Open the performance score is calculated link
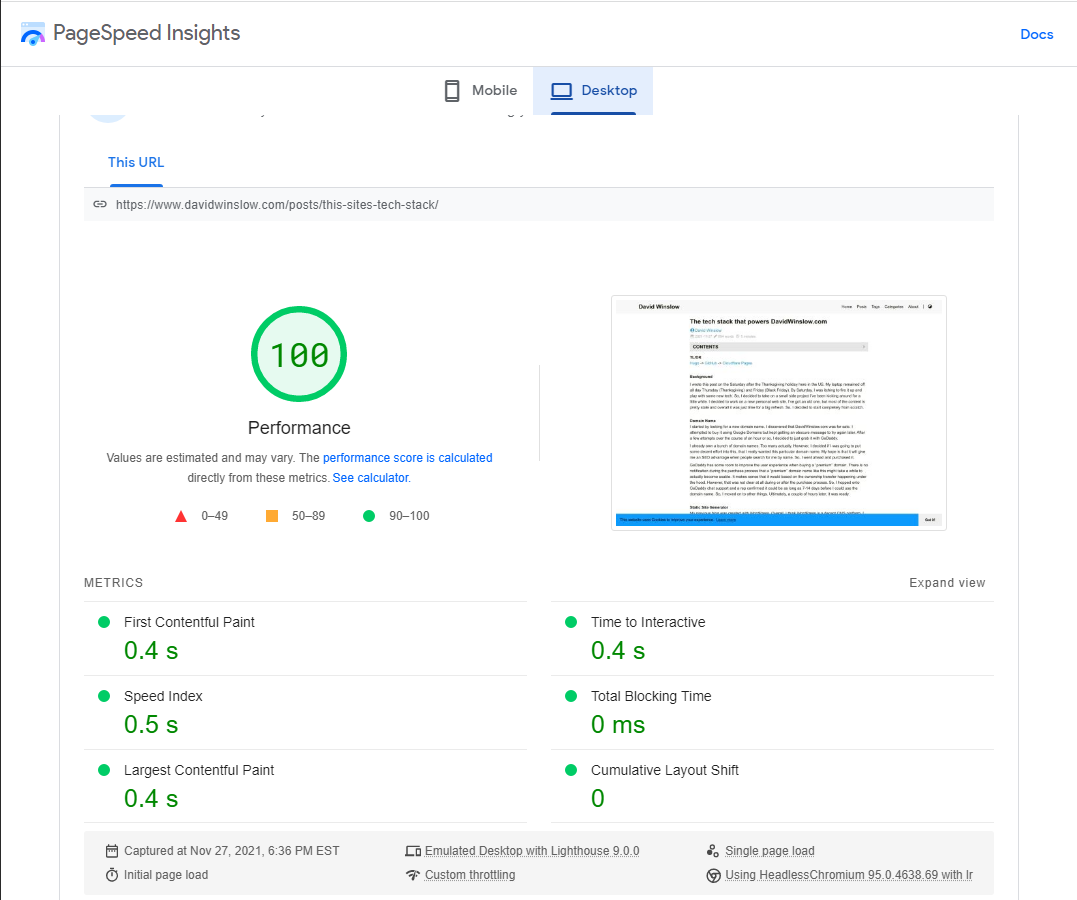1077x900 pixels. click(x=407, y=458)
